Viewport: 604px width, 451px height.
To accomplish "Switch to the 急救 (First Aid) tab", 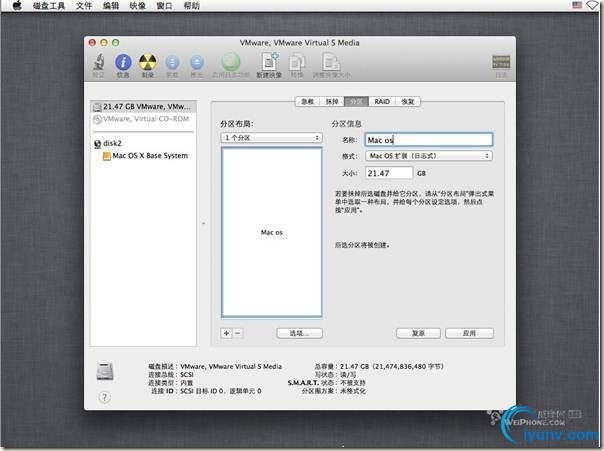I will (307, 102).
